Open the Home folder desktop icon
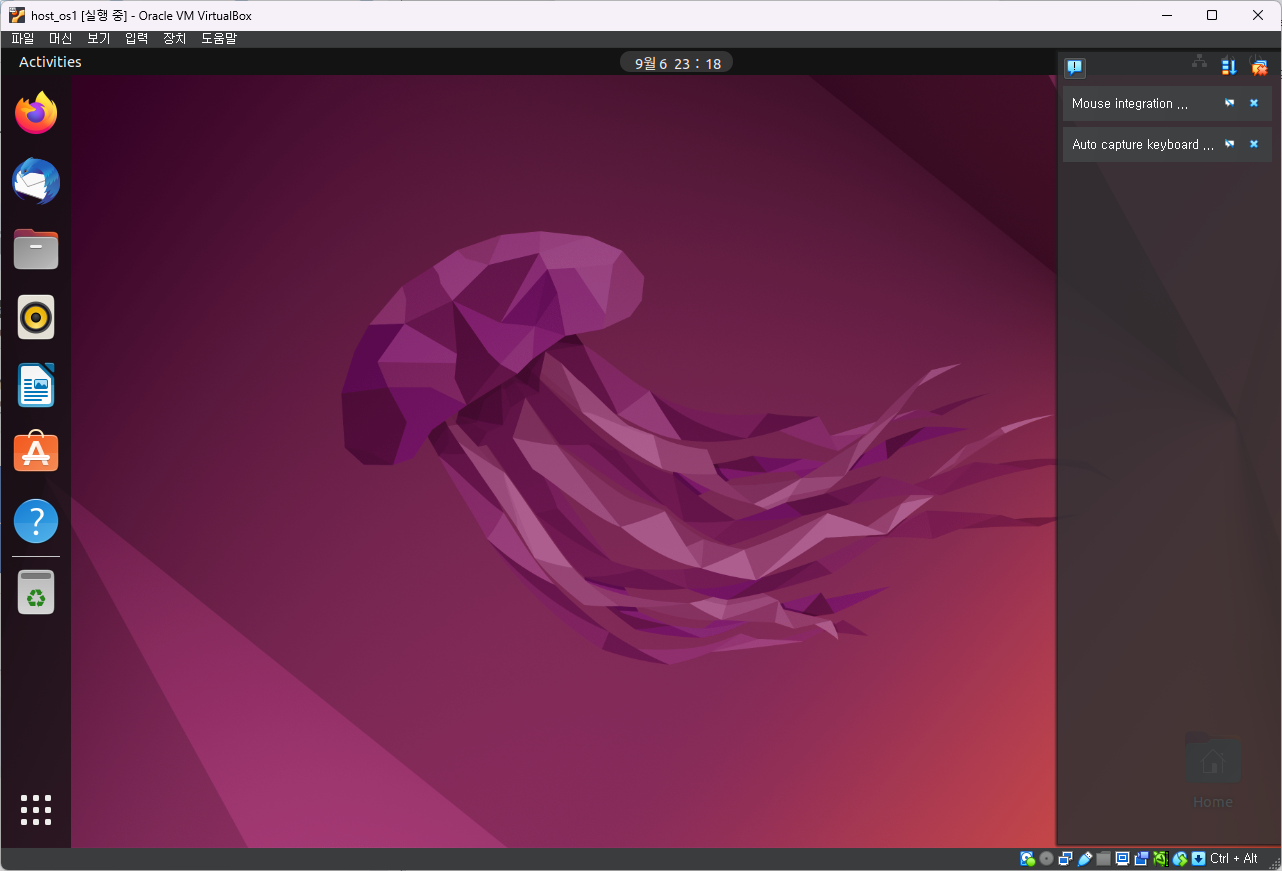Image resolution: width=1282 pixels, height=871 pixels. (1212, 773)
